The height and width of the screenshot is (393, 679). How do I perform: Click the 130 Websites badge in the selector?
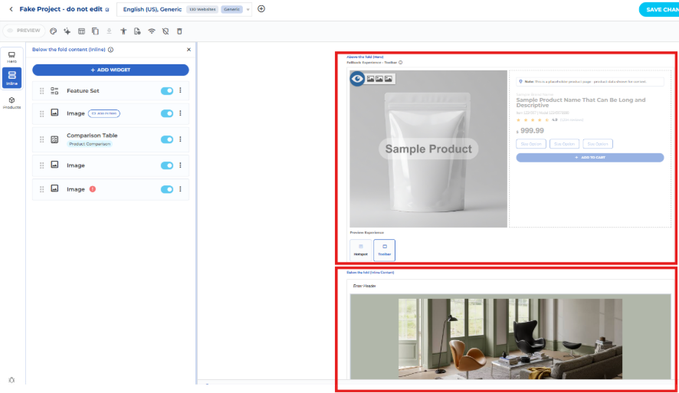point(202,9)
